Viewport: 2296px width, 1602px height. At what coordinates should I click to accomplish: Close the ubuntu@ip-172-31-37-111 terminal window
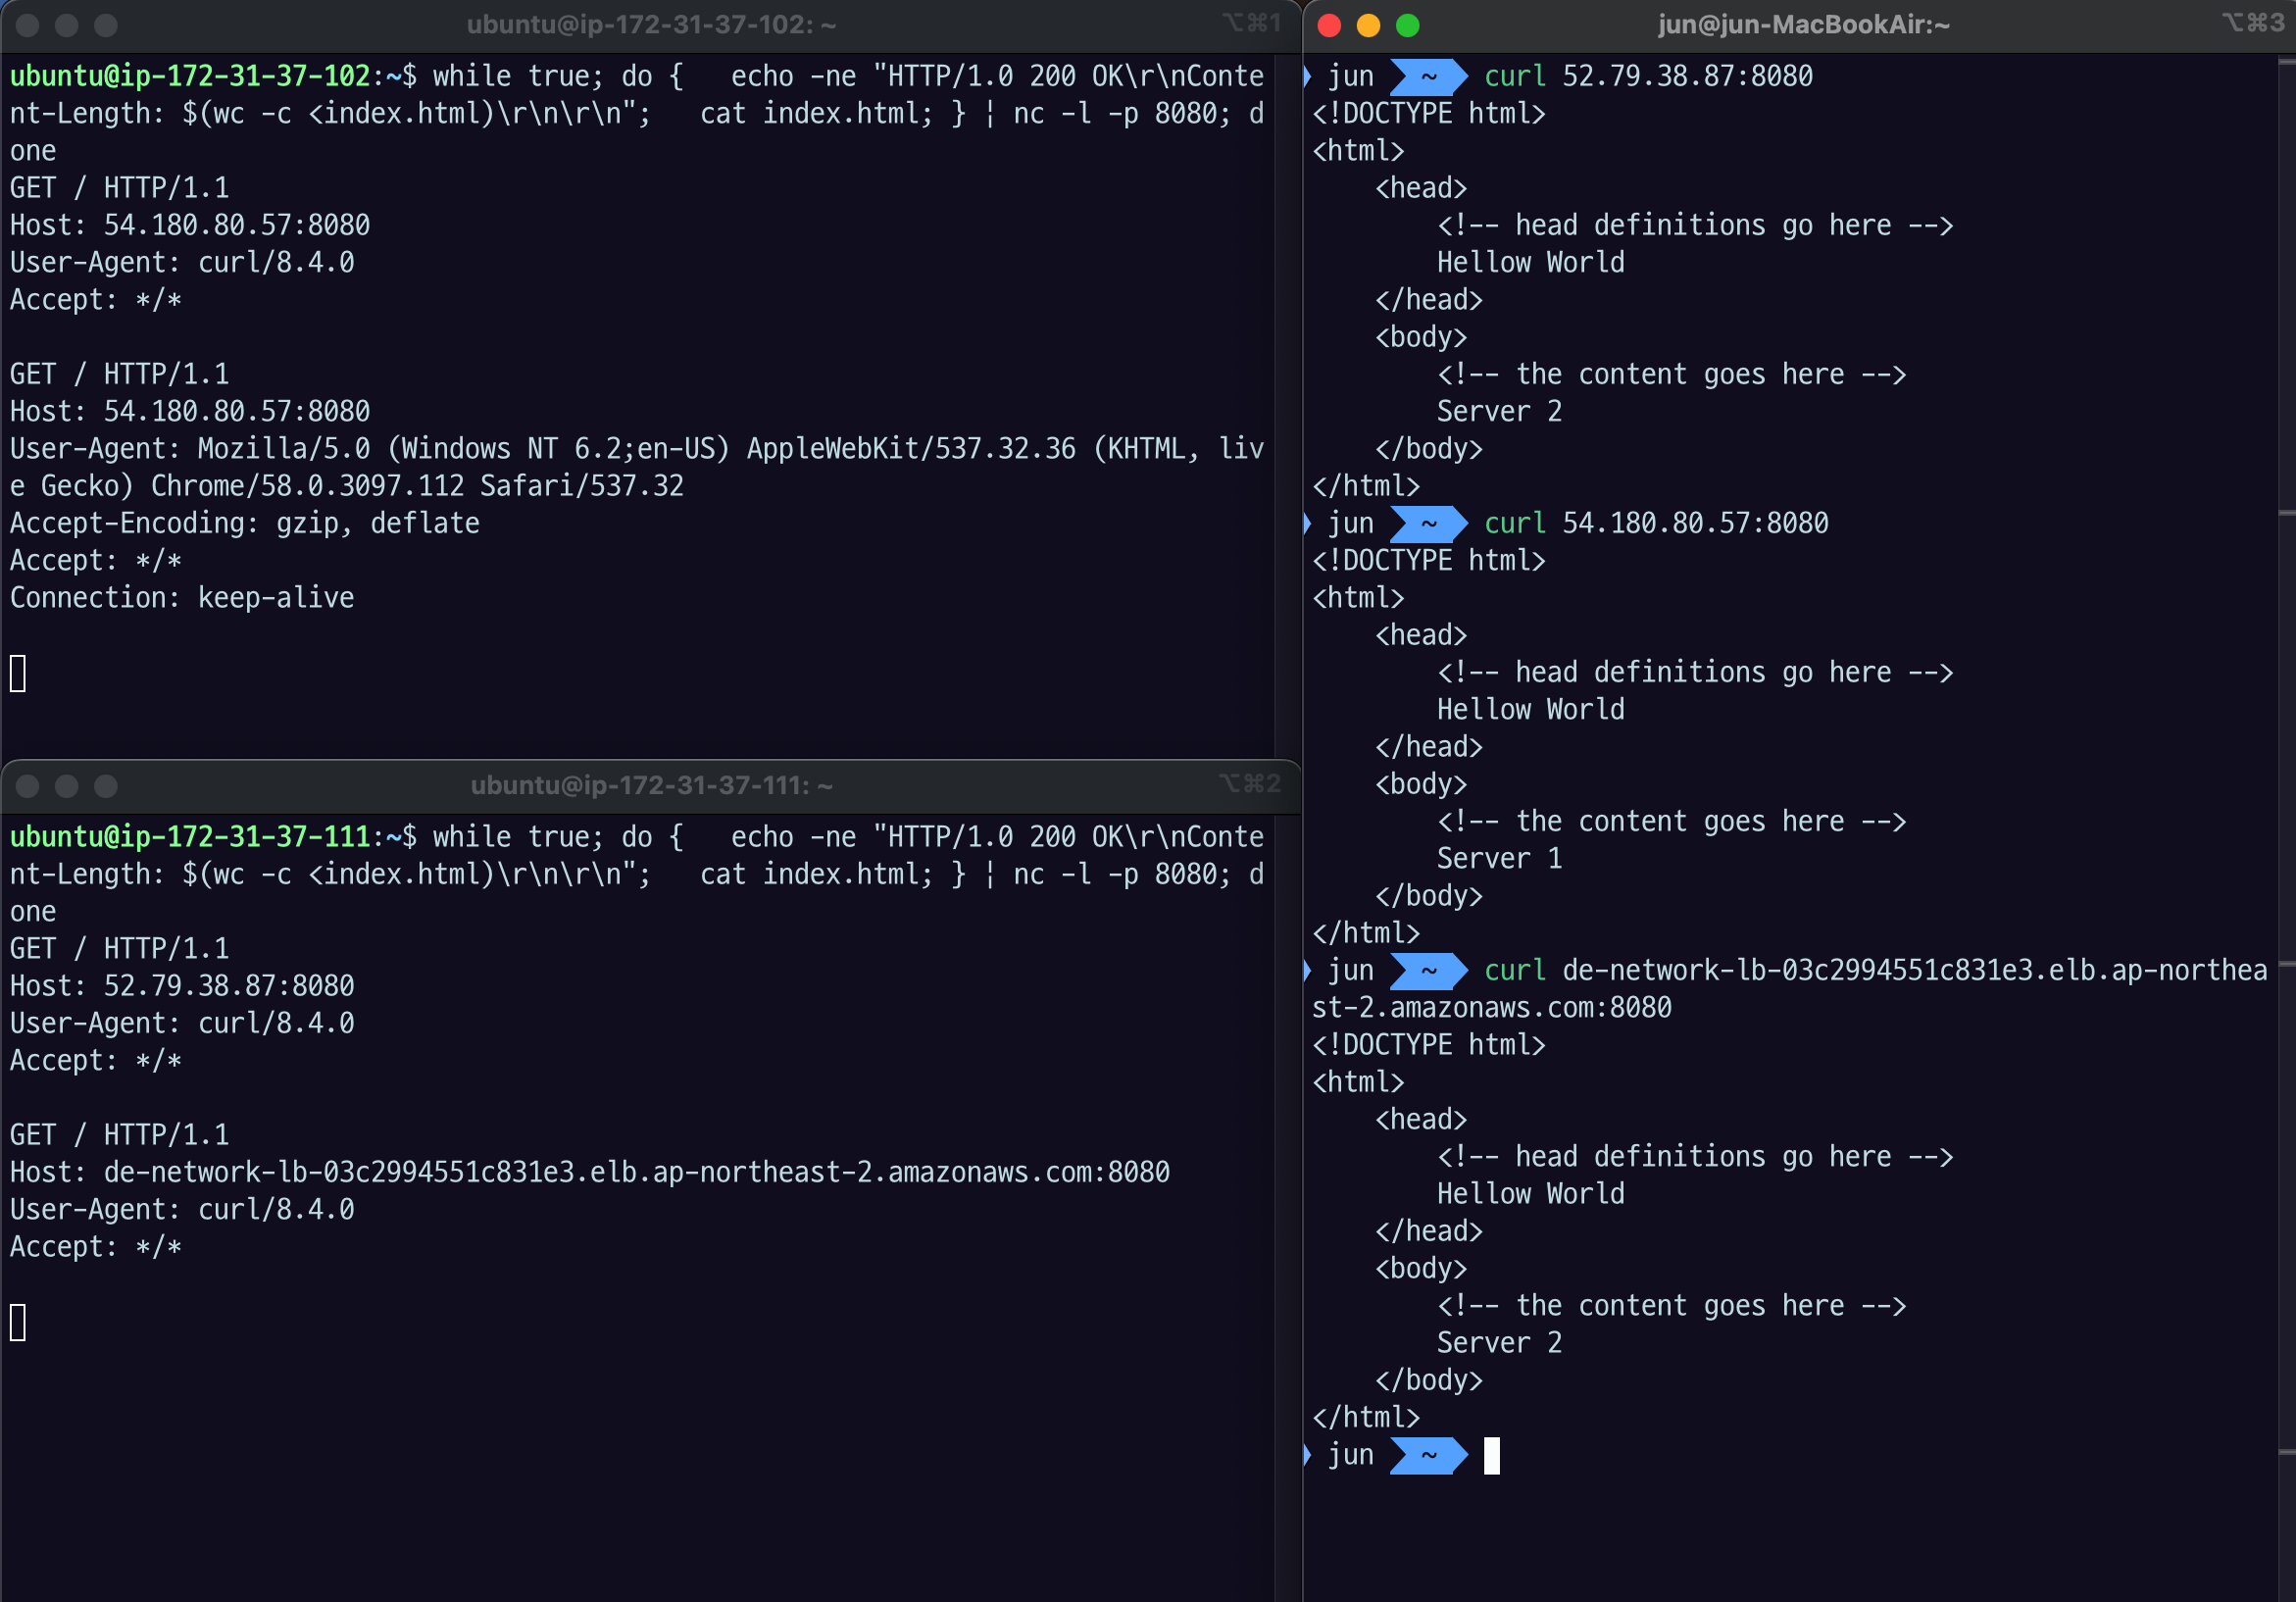(28, 786)
